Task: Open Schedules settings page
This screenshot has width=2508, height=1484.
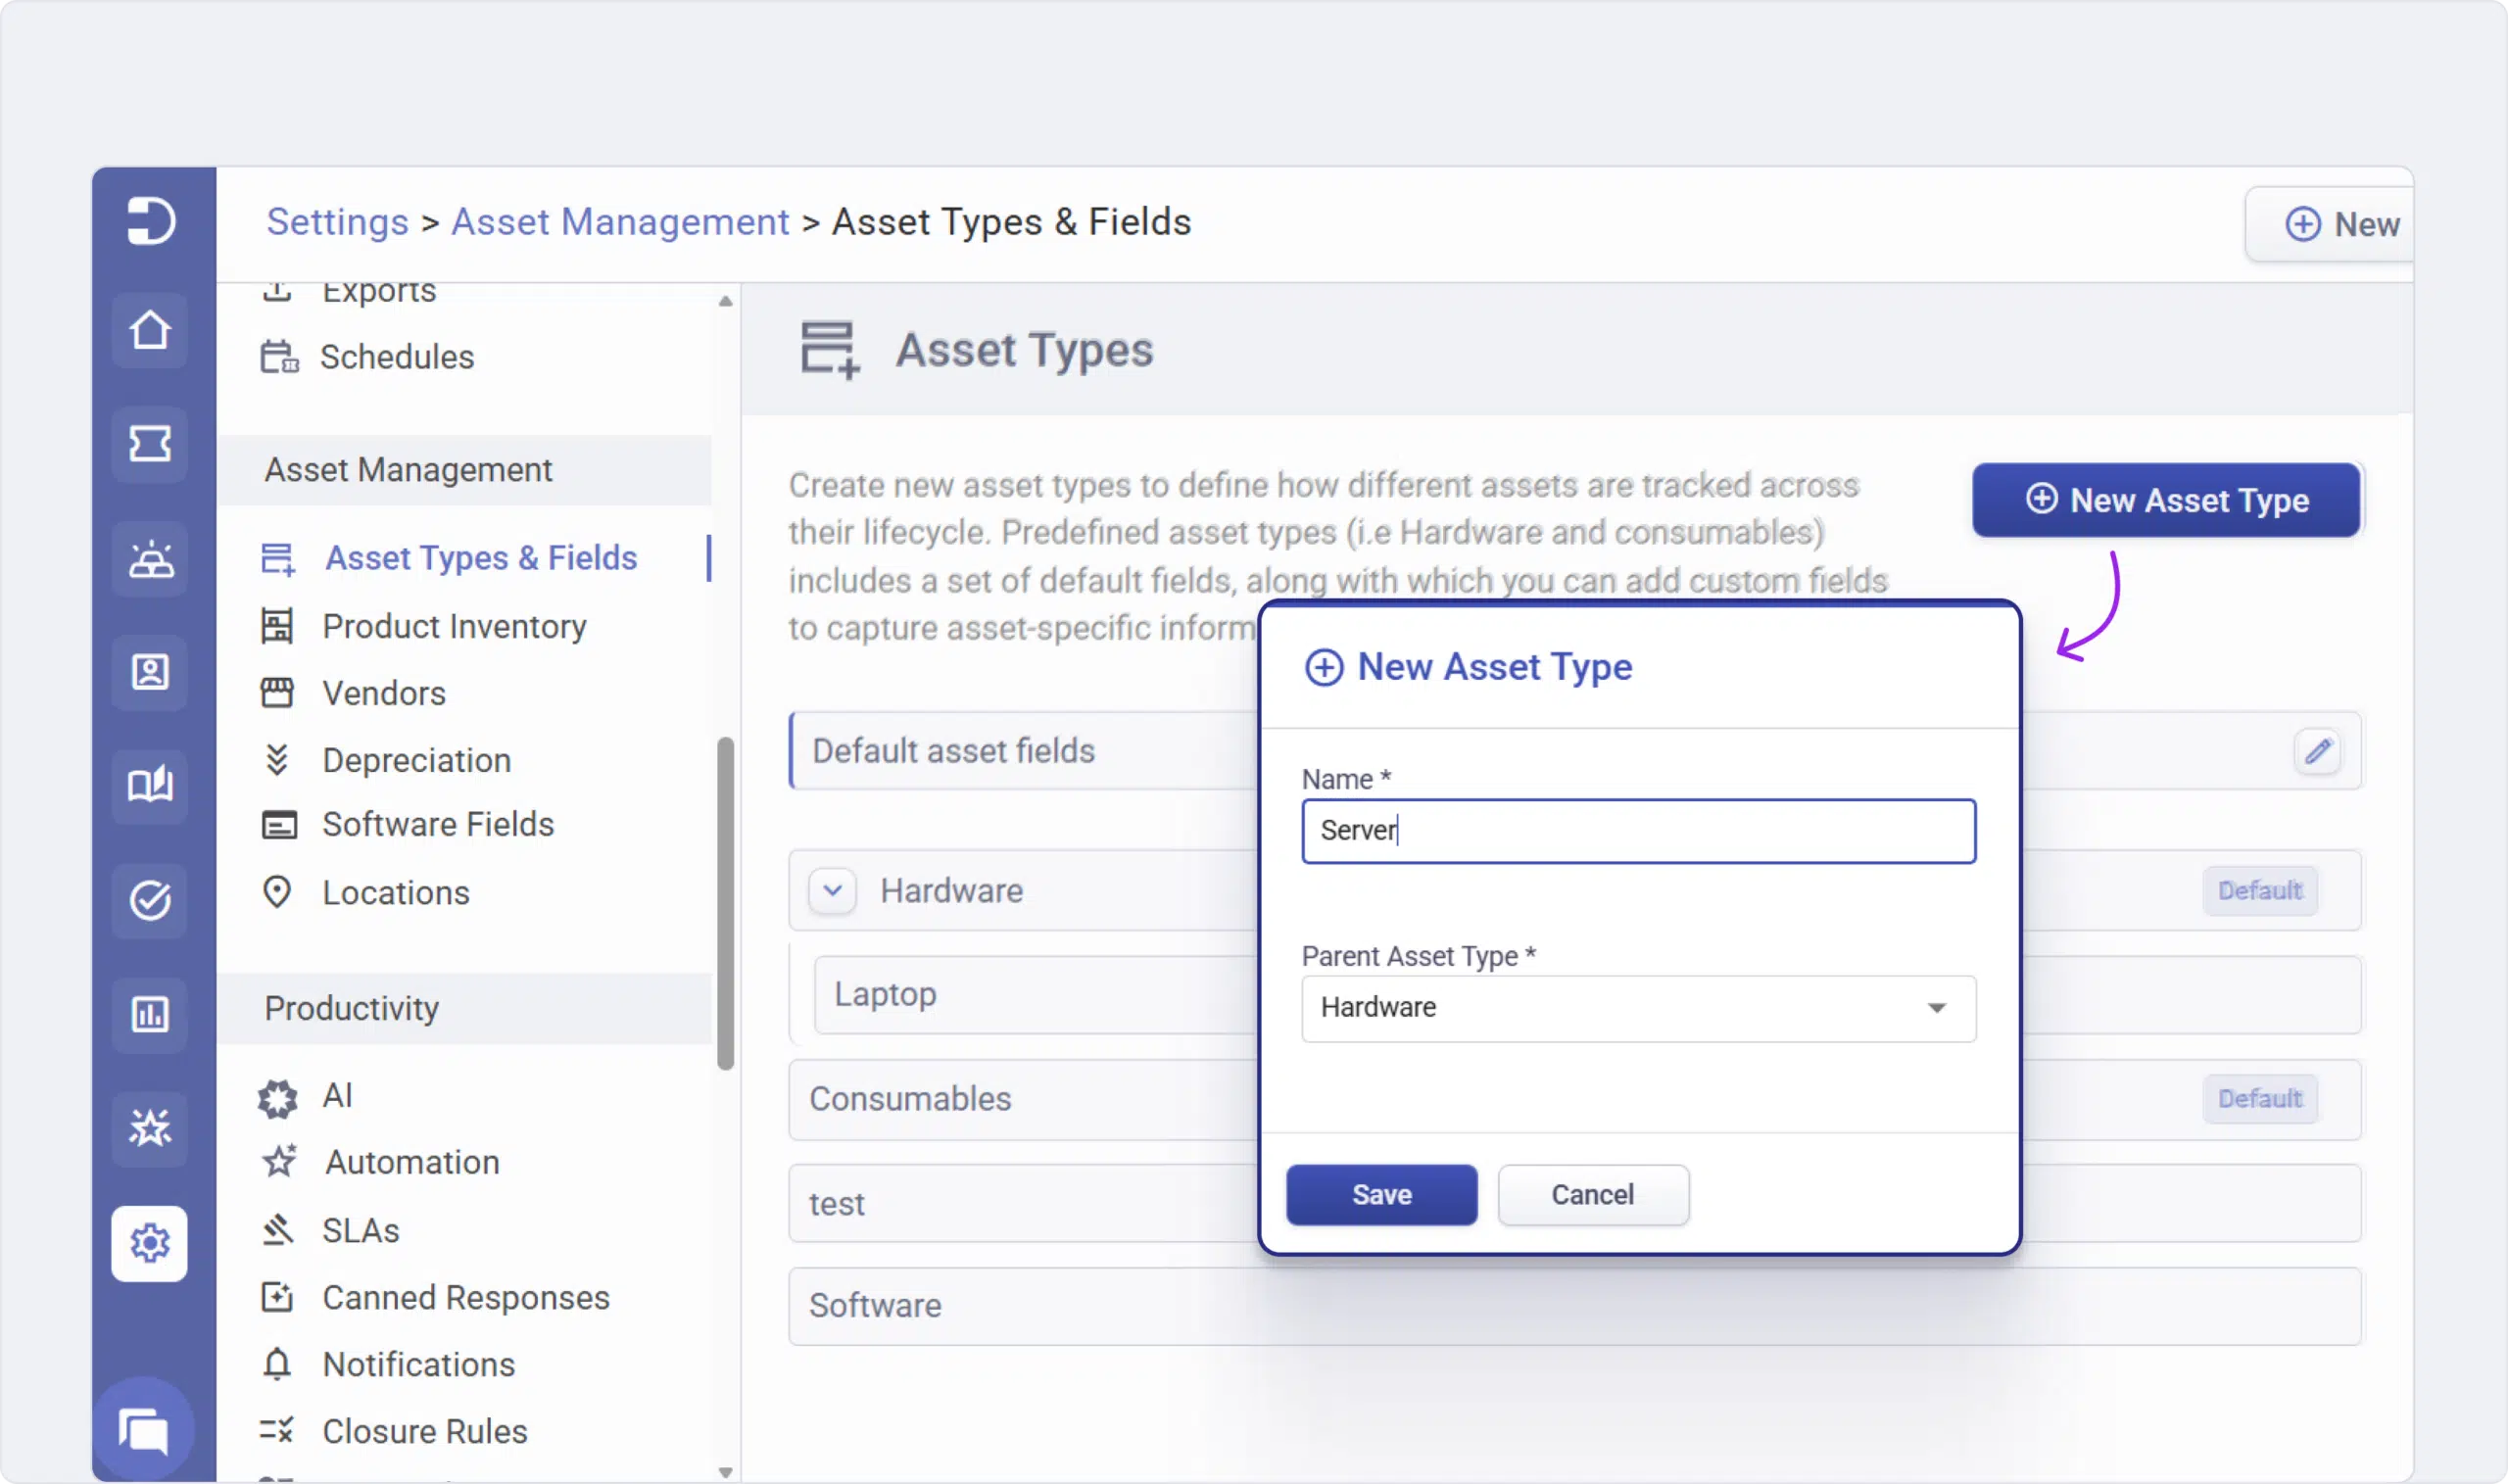Action: pyautogui.click(x=397, y=357)
